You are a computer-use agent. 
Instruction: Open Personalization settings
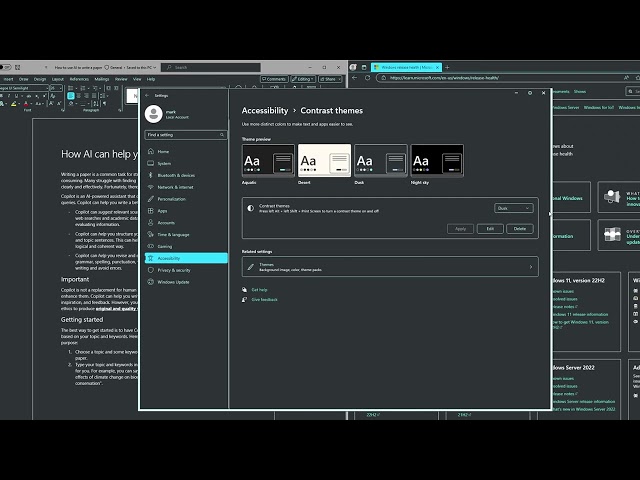point(186,199)
